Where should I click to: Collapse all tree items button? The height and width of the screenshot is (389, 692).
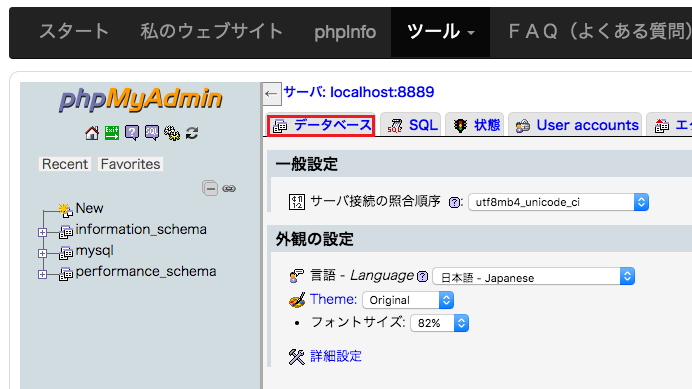[x=210, y=189]
